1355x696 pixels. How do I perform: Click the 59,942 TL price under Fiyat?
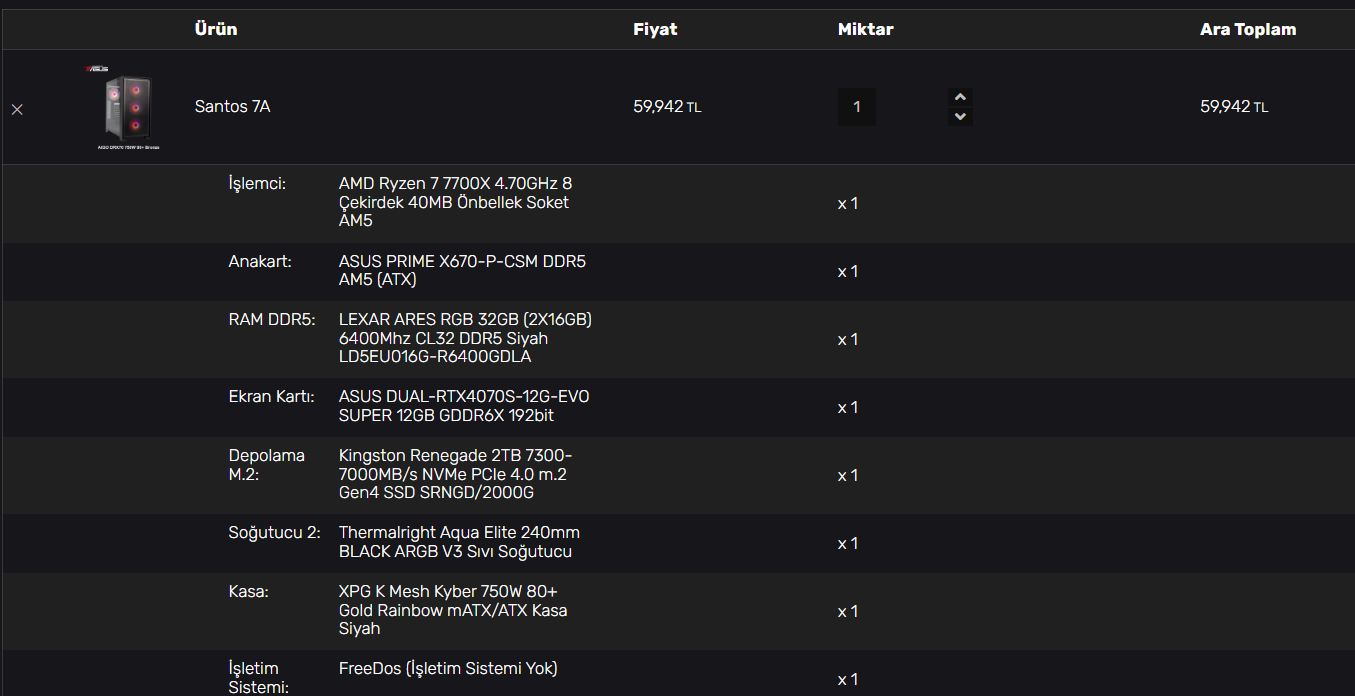tap(667, 106)
